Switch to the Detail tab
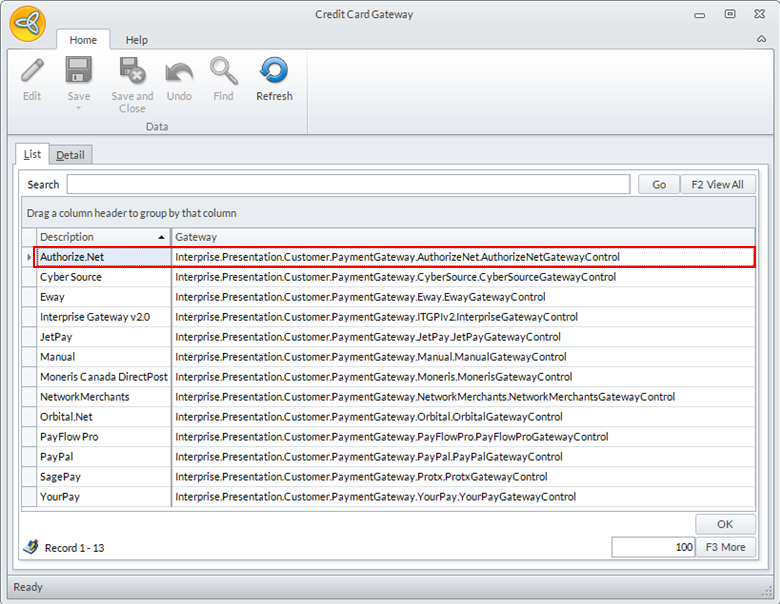The height and width of the screenshot is (604, 780). [70, 155]
